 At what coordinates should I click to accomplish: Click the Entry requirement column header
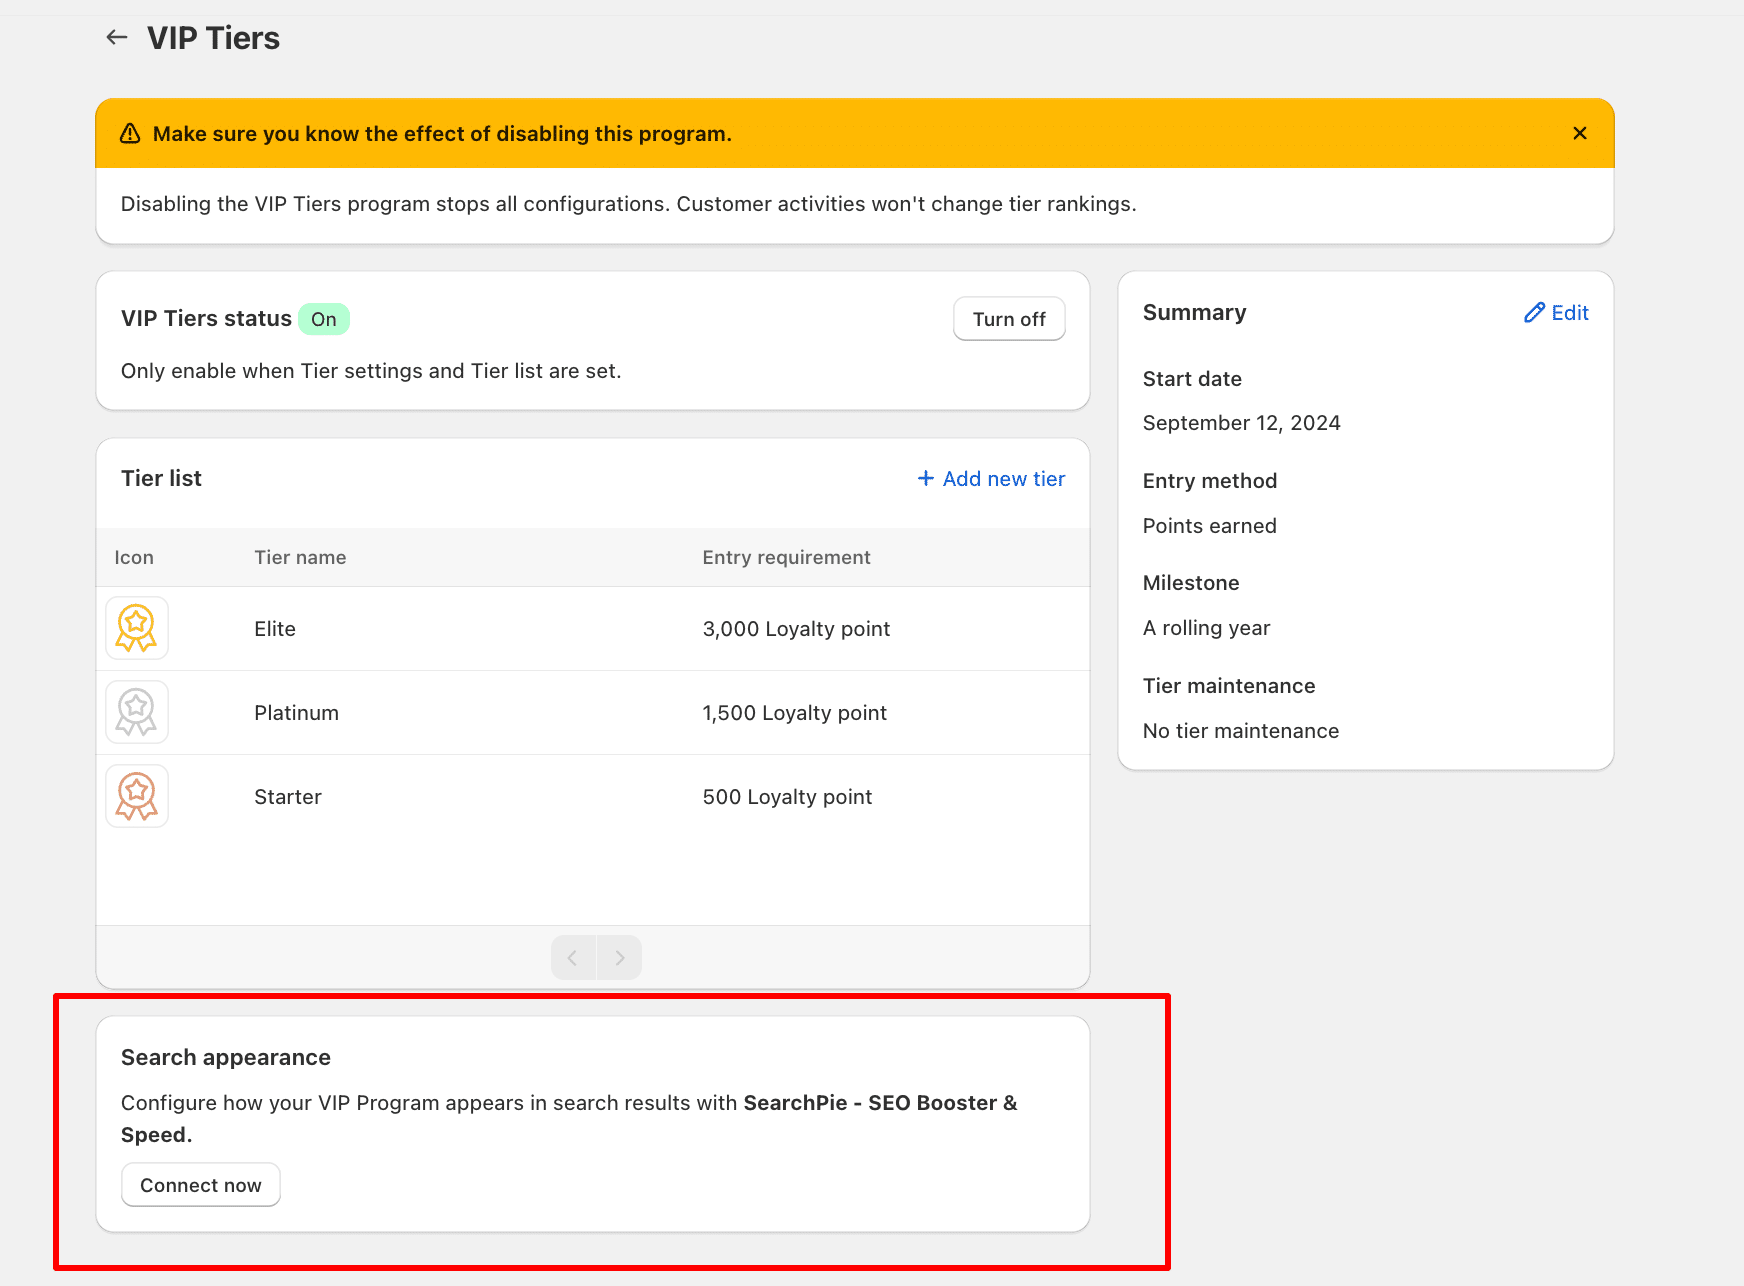786,557
